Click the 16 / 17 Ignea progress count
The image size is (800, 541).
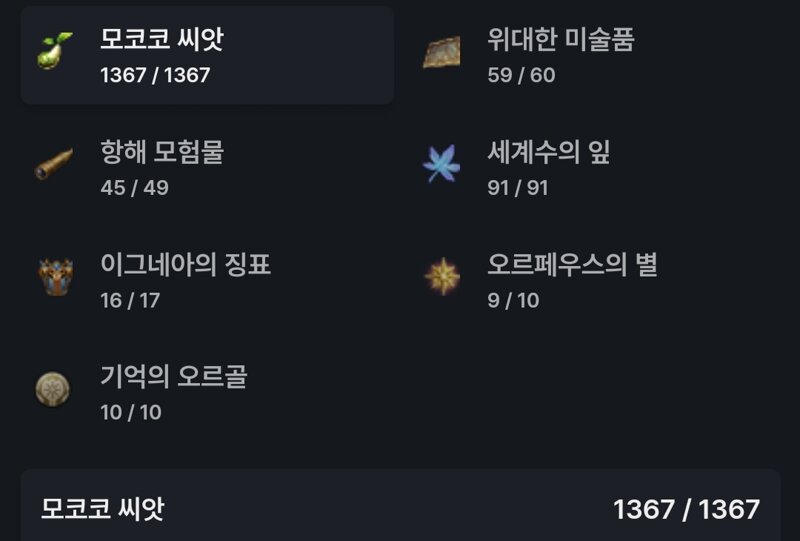(x=130, y=300)
